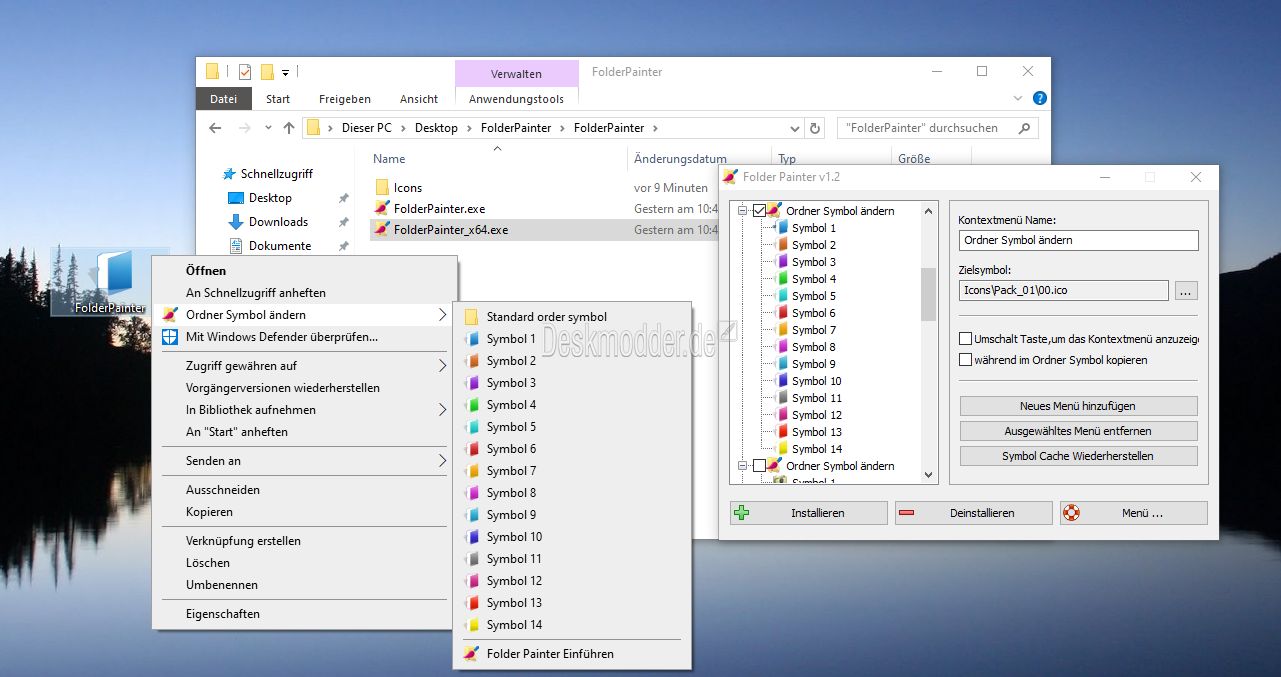
Task: Click the Explorer back arrow
Action: pyautogui.click(x=215, y=128)
